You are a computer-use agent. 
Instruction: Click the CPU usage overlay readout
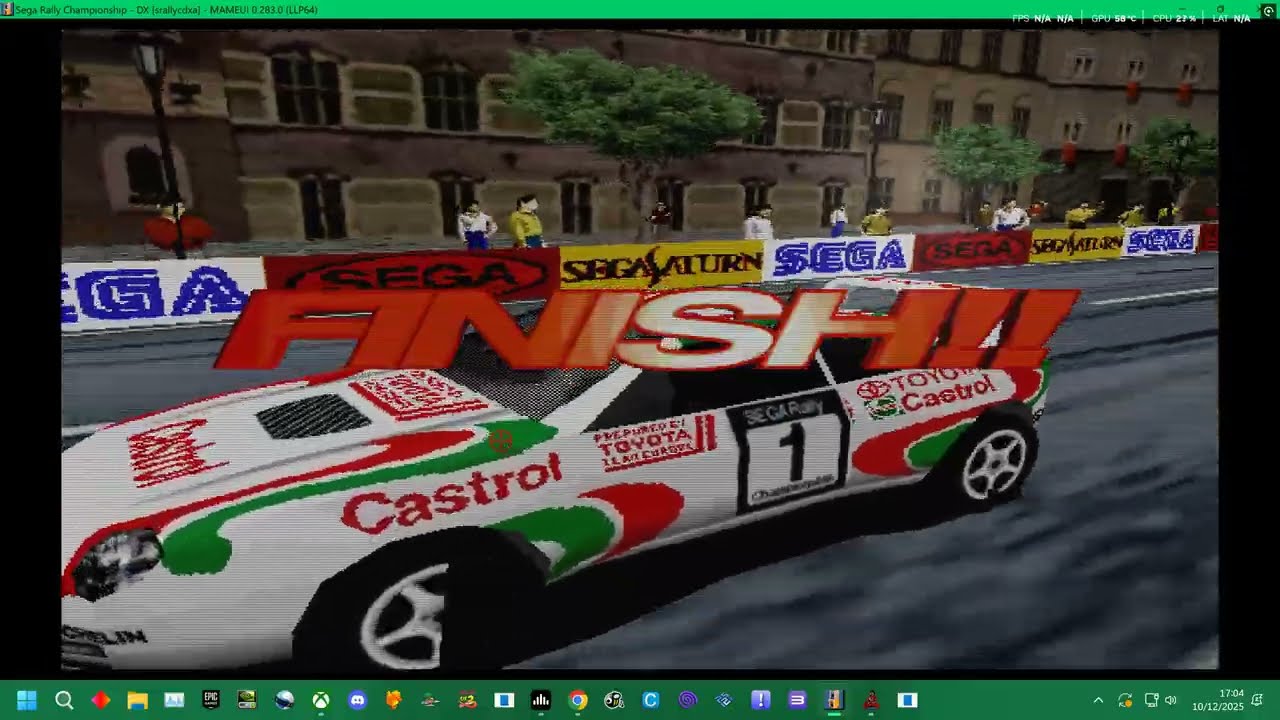click(x=1174, y=18)
